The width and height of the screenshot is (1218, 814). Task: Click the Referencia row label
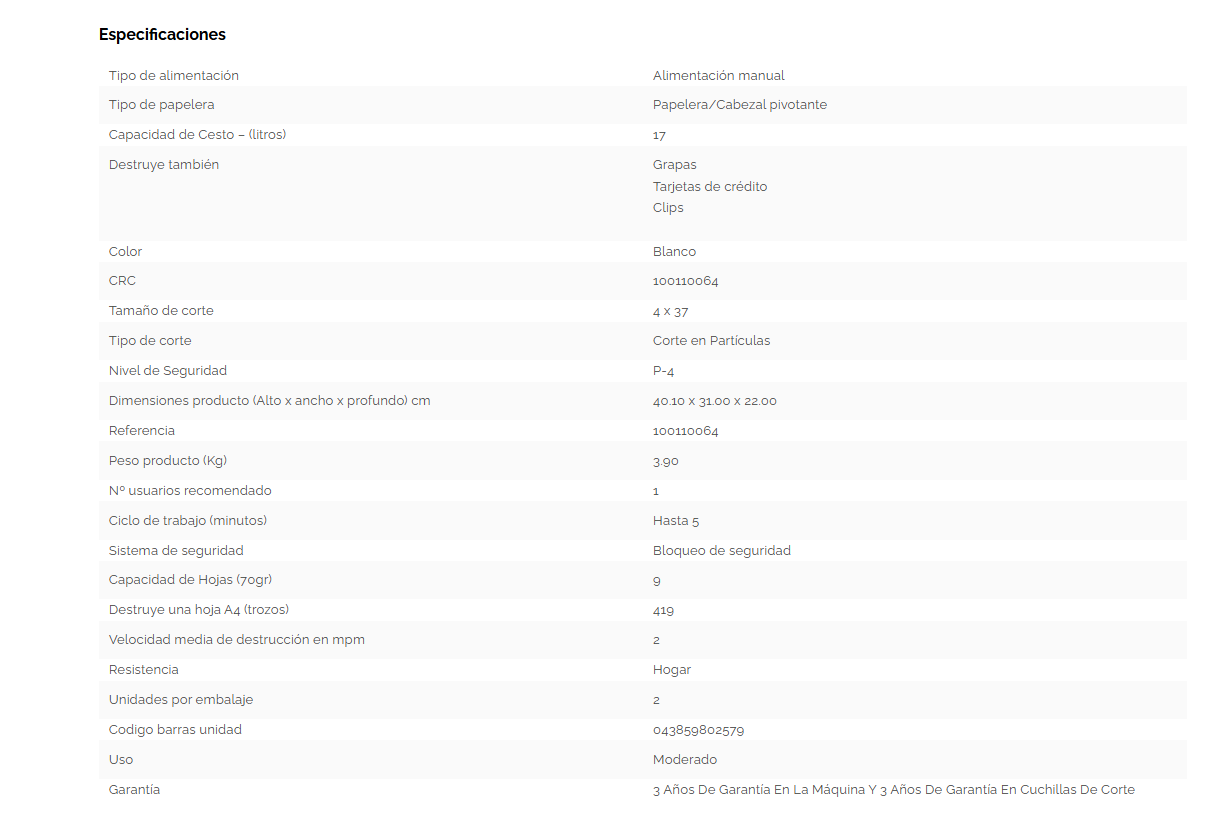tap(142, 431)
